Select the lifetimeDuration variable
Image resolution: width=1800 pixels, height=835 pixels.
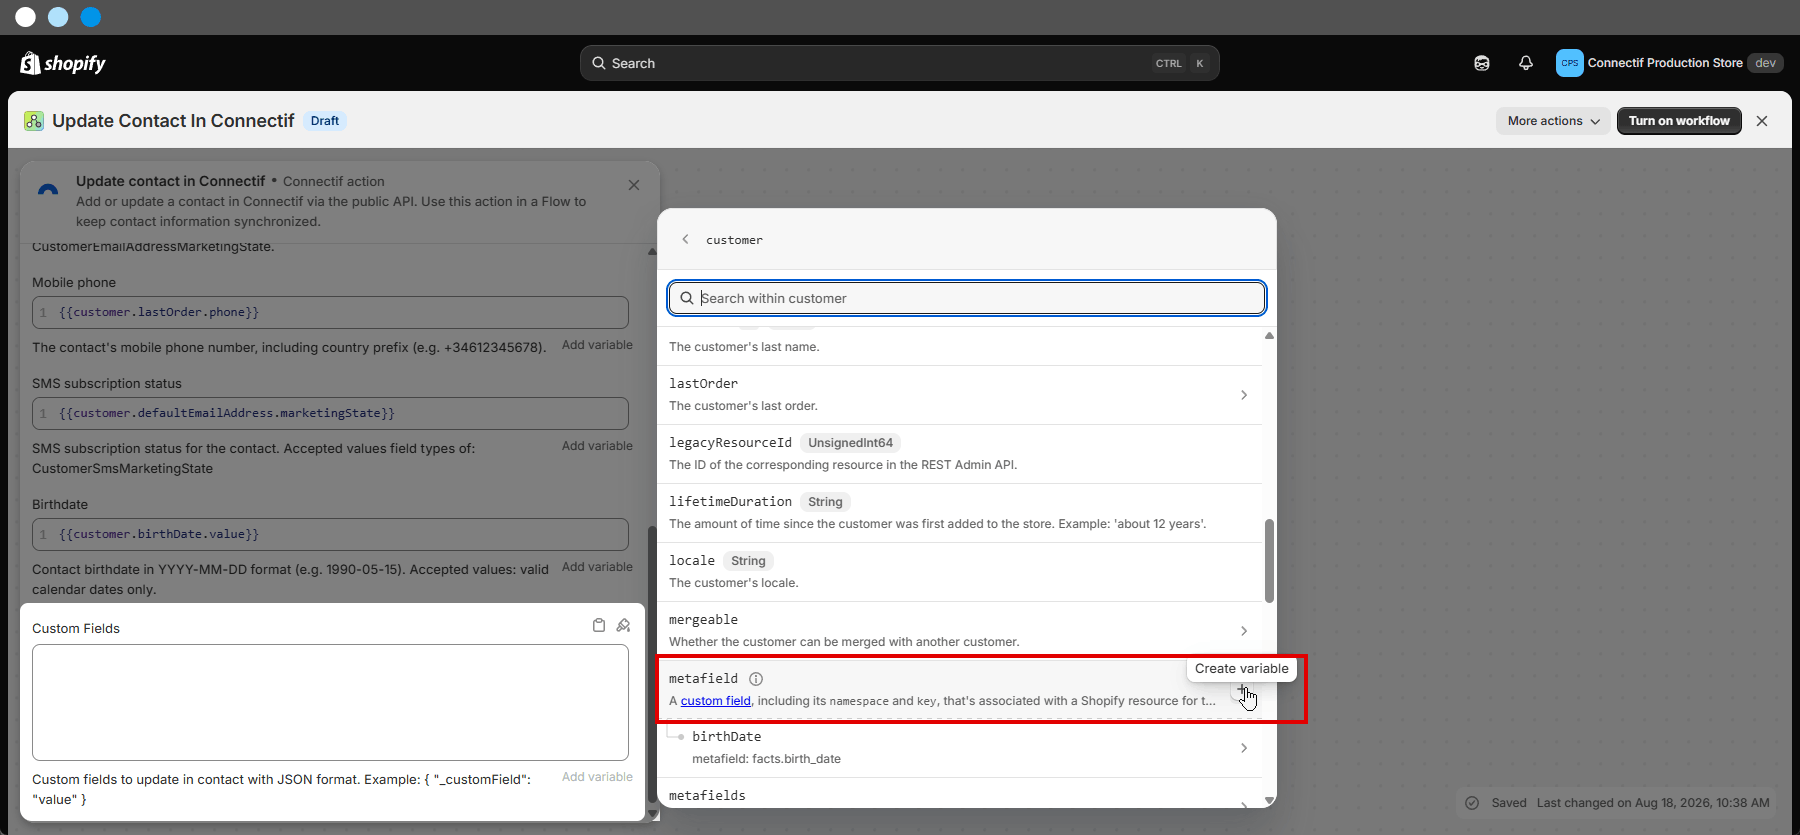(x=960, y=513)
